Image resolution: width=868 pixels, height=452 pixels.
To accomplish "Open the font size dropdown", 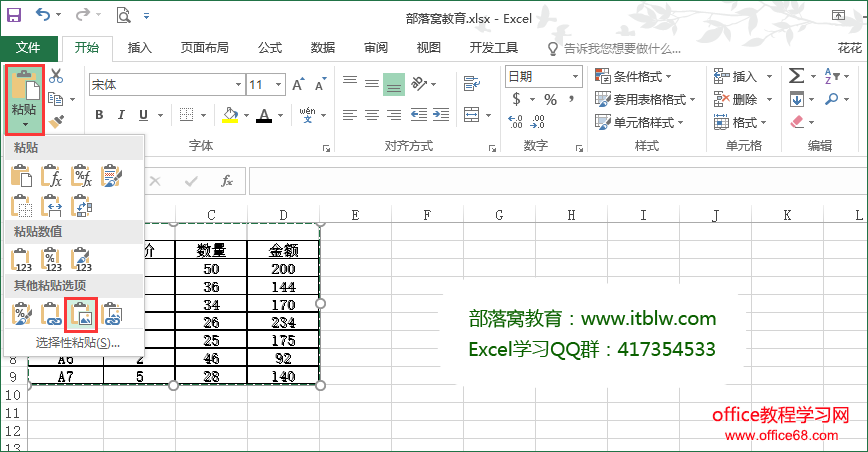I will pos(278,85).
